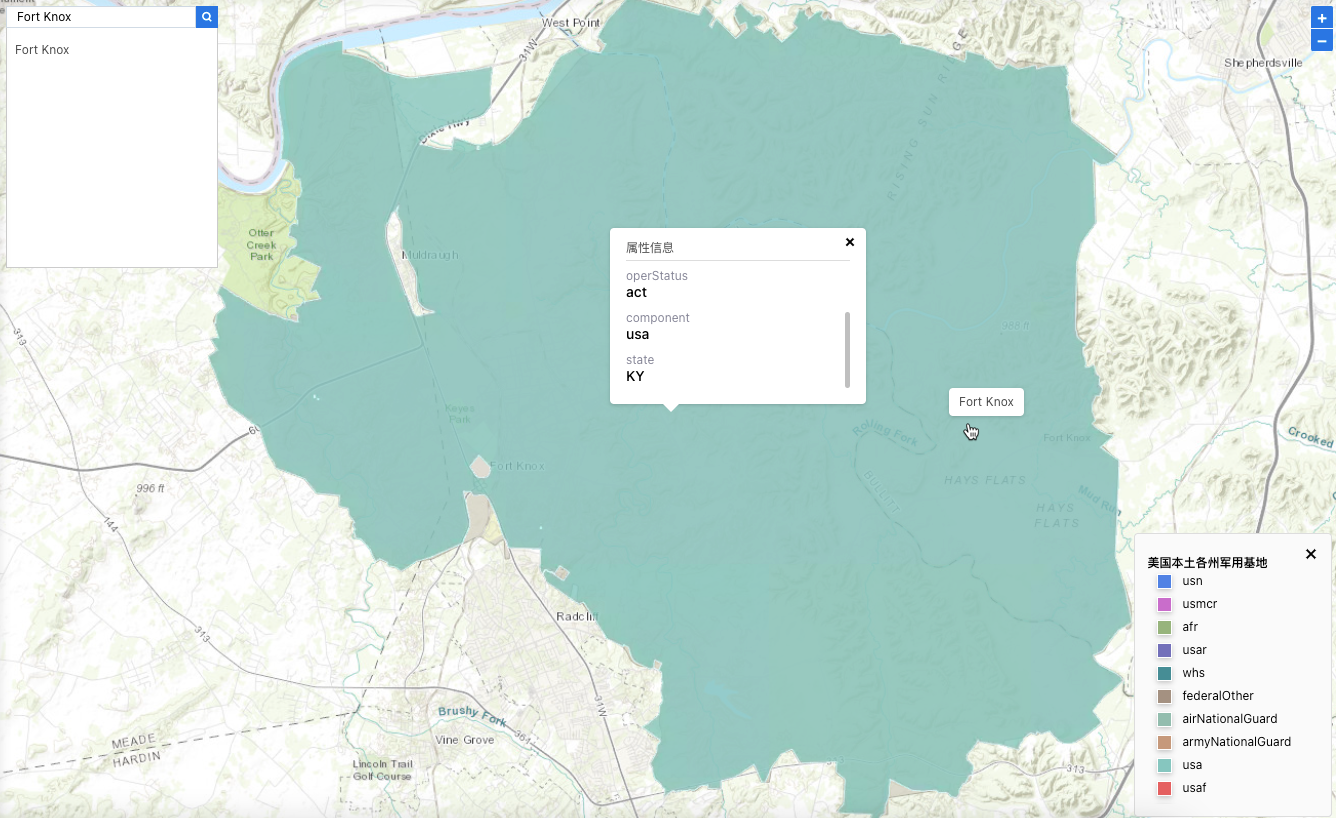
Task: Click the Muldraugh town label
Action: tap(429, 255)
